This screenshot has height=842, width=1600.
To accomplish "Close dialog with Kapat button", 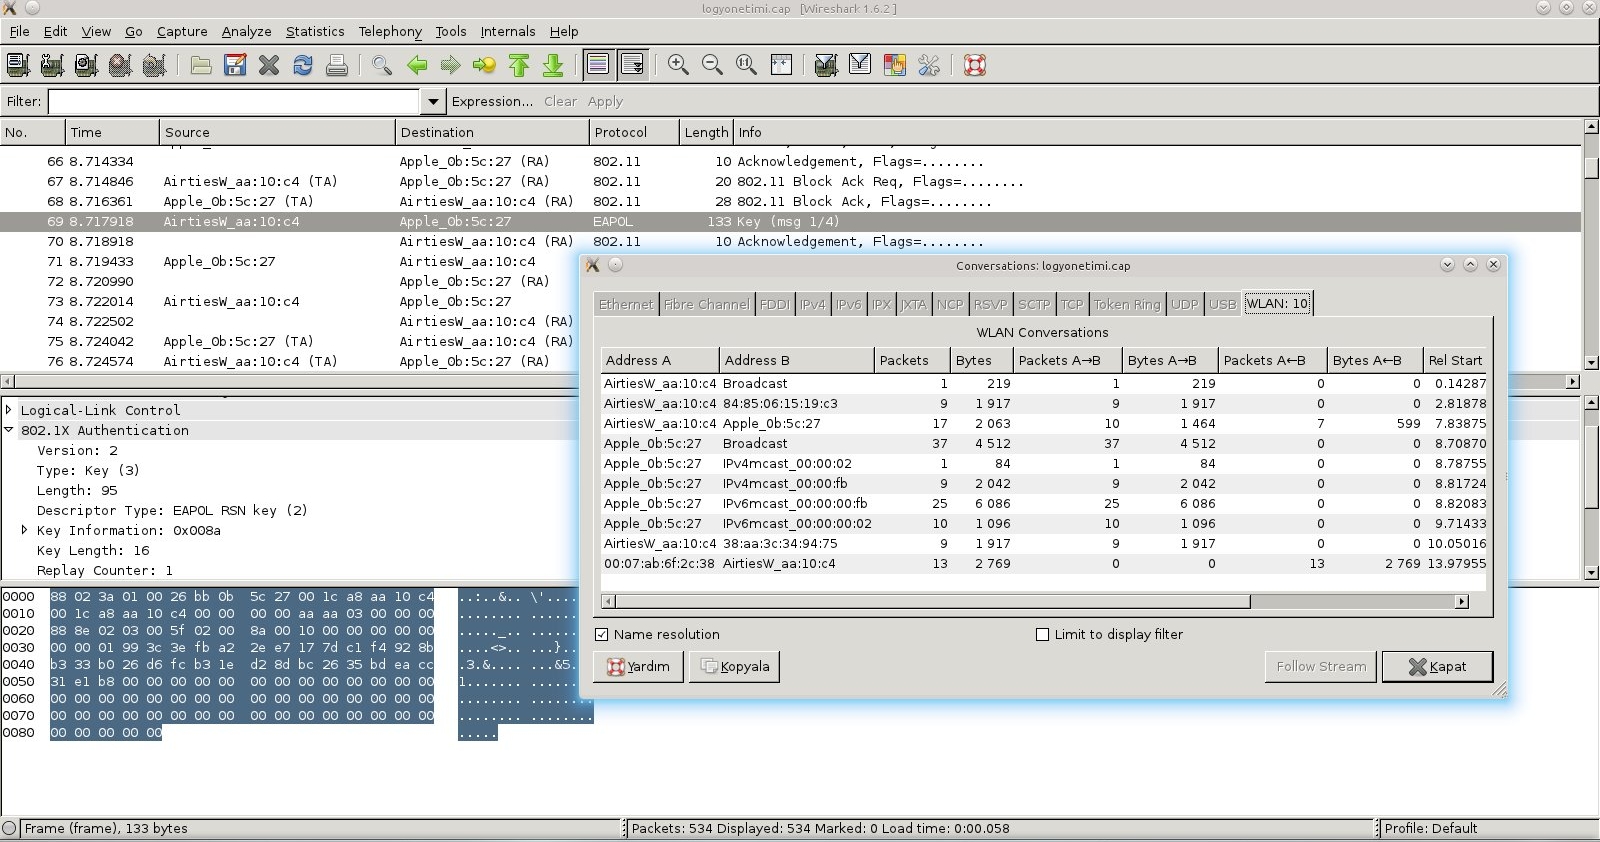I will coord(1437,666).
